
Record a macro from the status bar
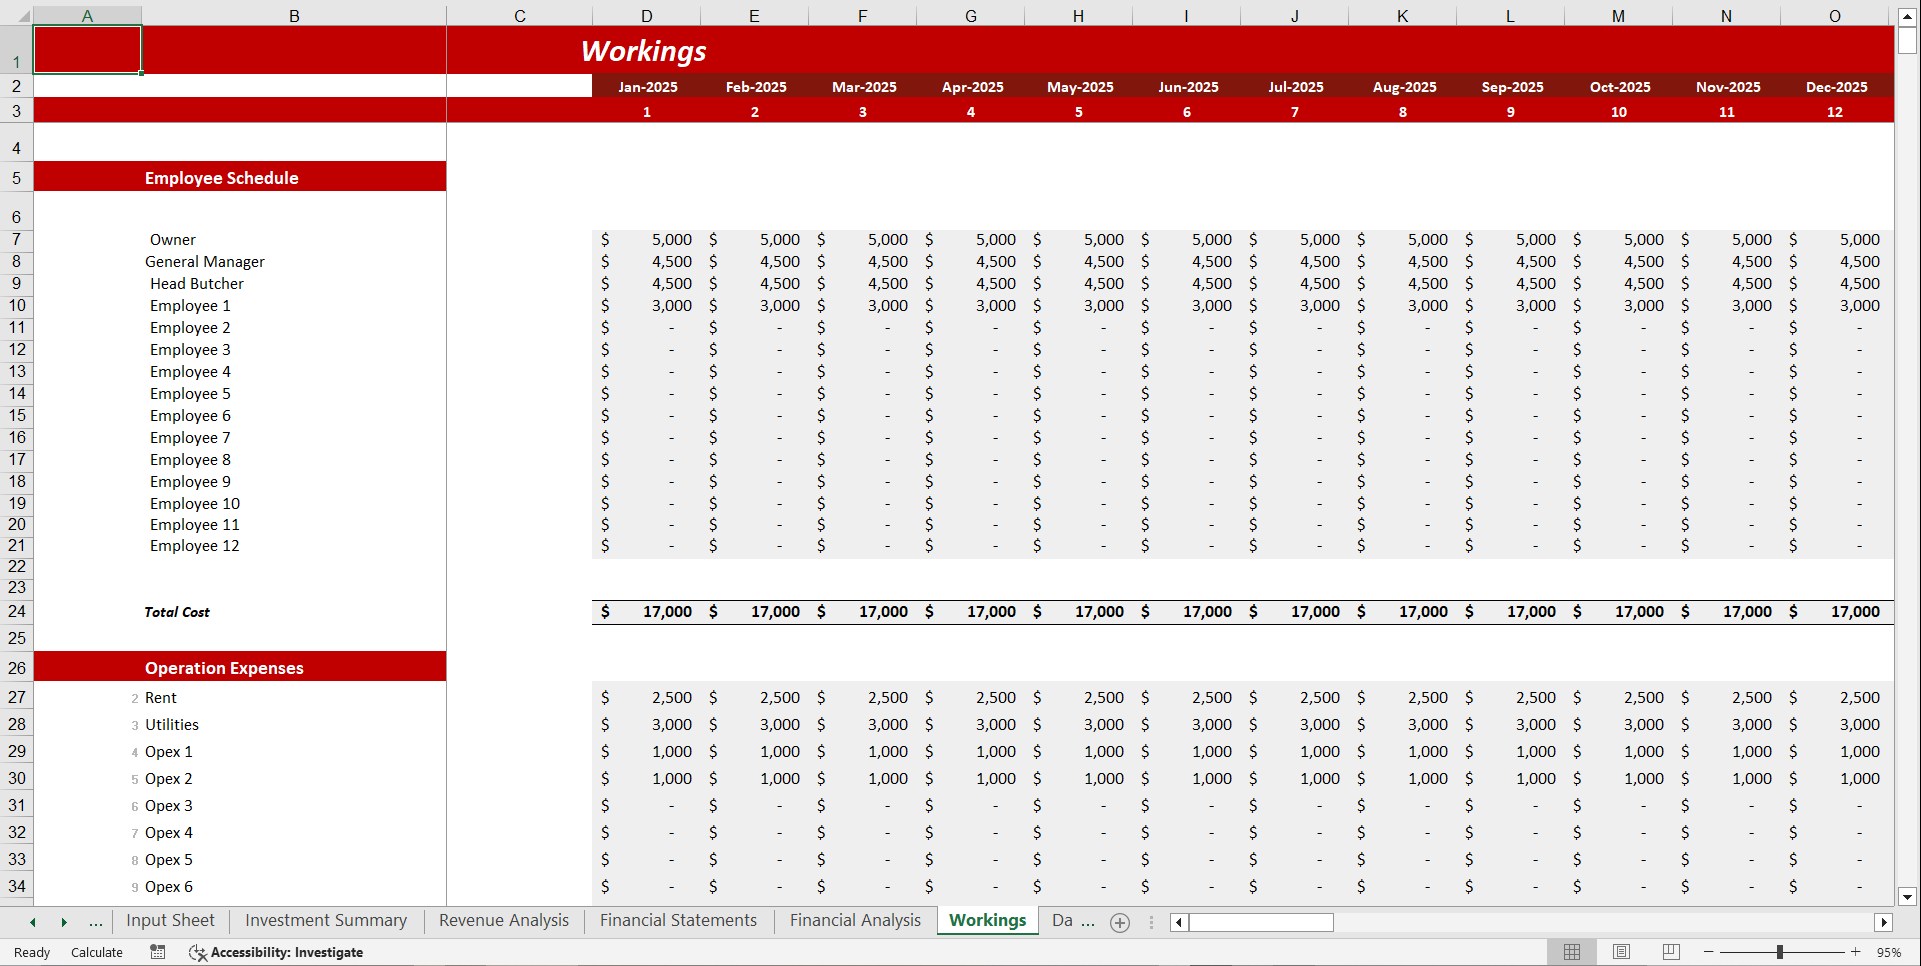click(157, 952)
